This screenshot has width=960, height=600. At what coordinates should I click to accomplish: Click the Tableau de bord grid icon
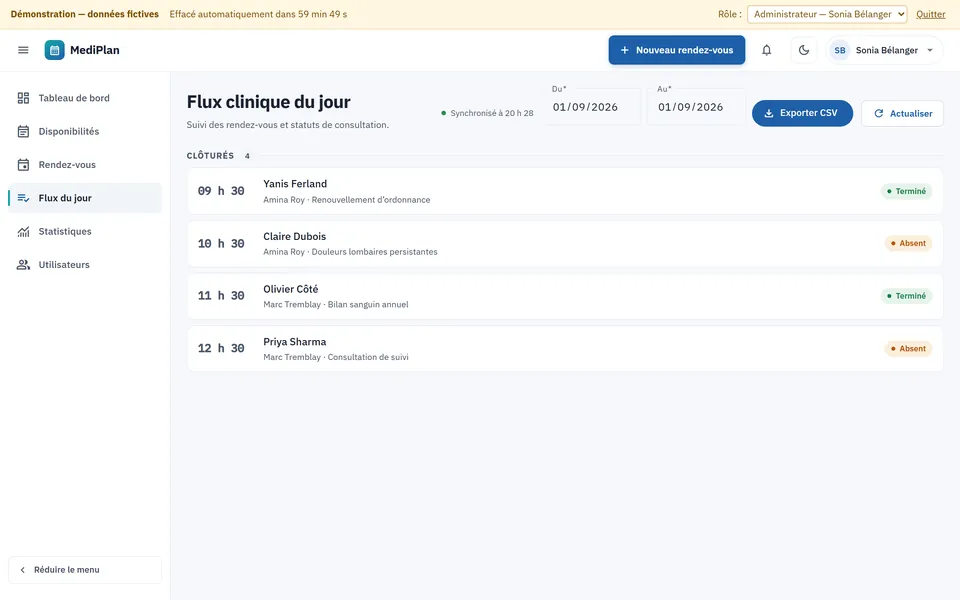[23, 98]
